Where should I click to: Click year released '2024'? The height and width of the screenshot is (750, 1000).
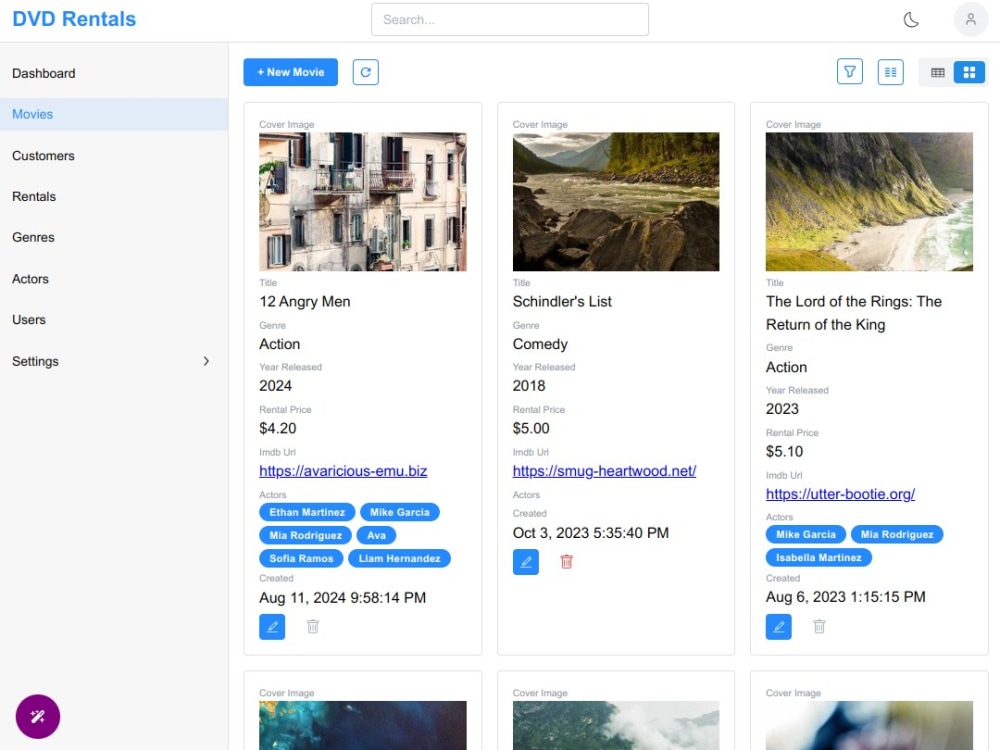[275, 385]
